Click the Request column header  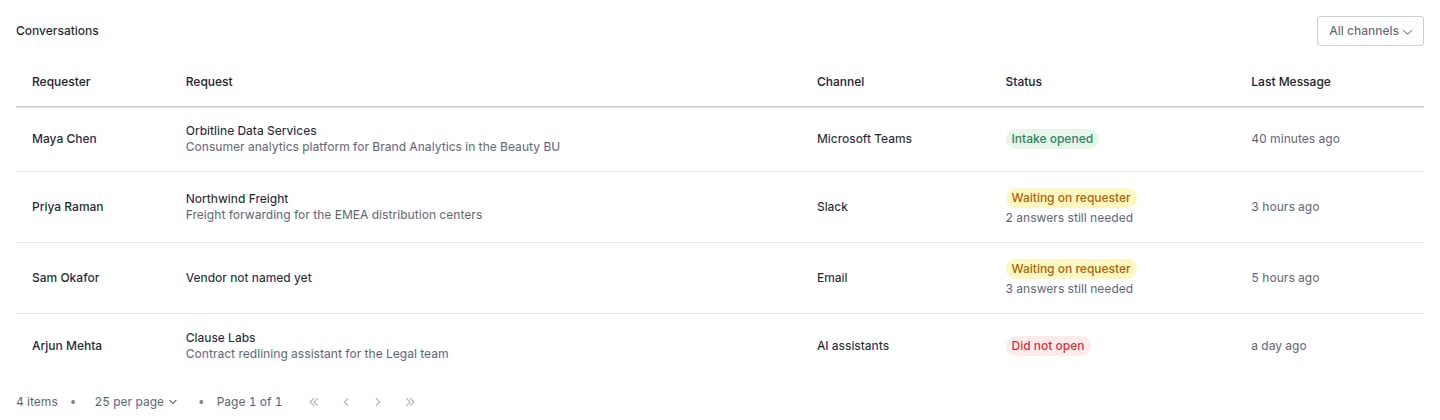click(x=209, y=82)
